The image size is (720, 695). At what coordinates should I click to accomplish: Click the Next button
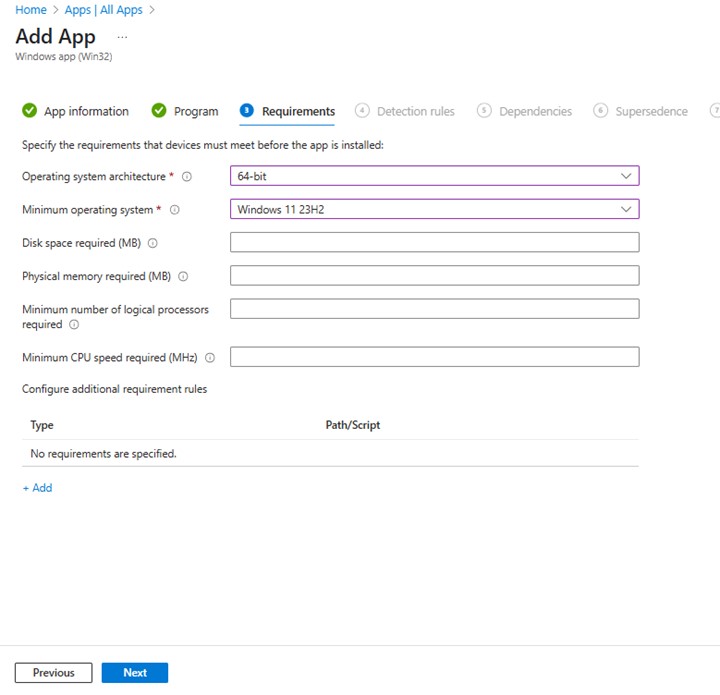pyautogui.click(x=135, y=673)
